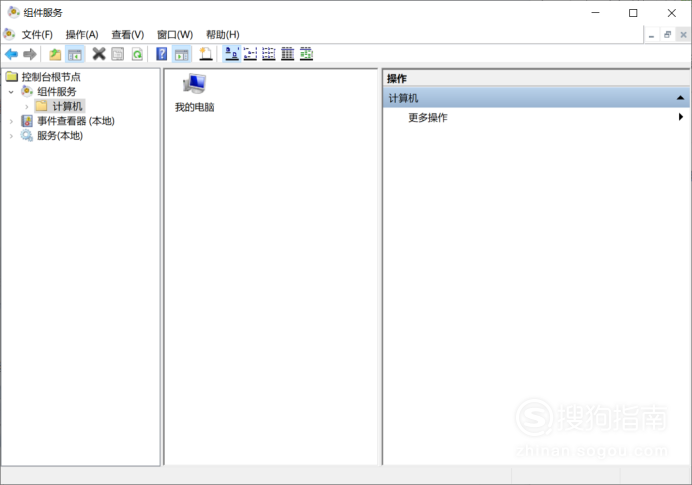692x485 pixels.
Task: Minimize the inner MDI window
Action: pyautogui.click(x=651, y=35)
